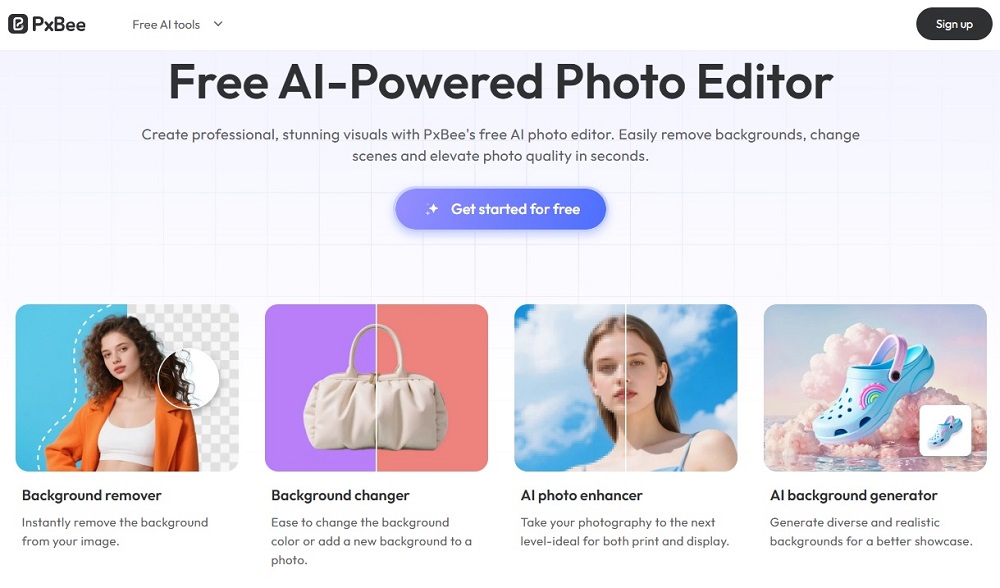Select the AI photo enhancer title link
This screenshot has width=1000, height=588.
click(x=582, y=496)
